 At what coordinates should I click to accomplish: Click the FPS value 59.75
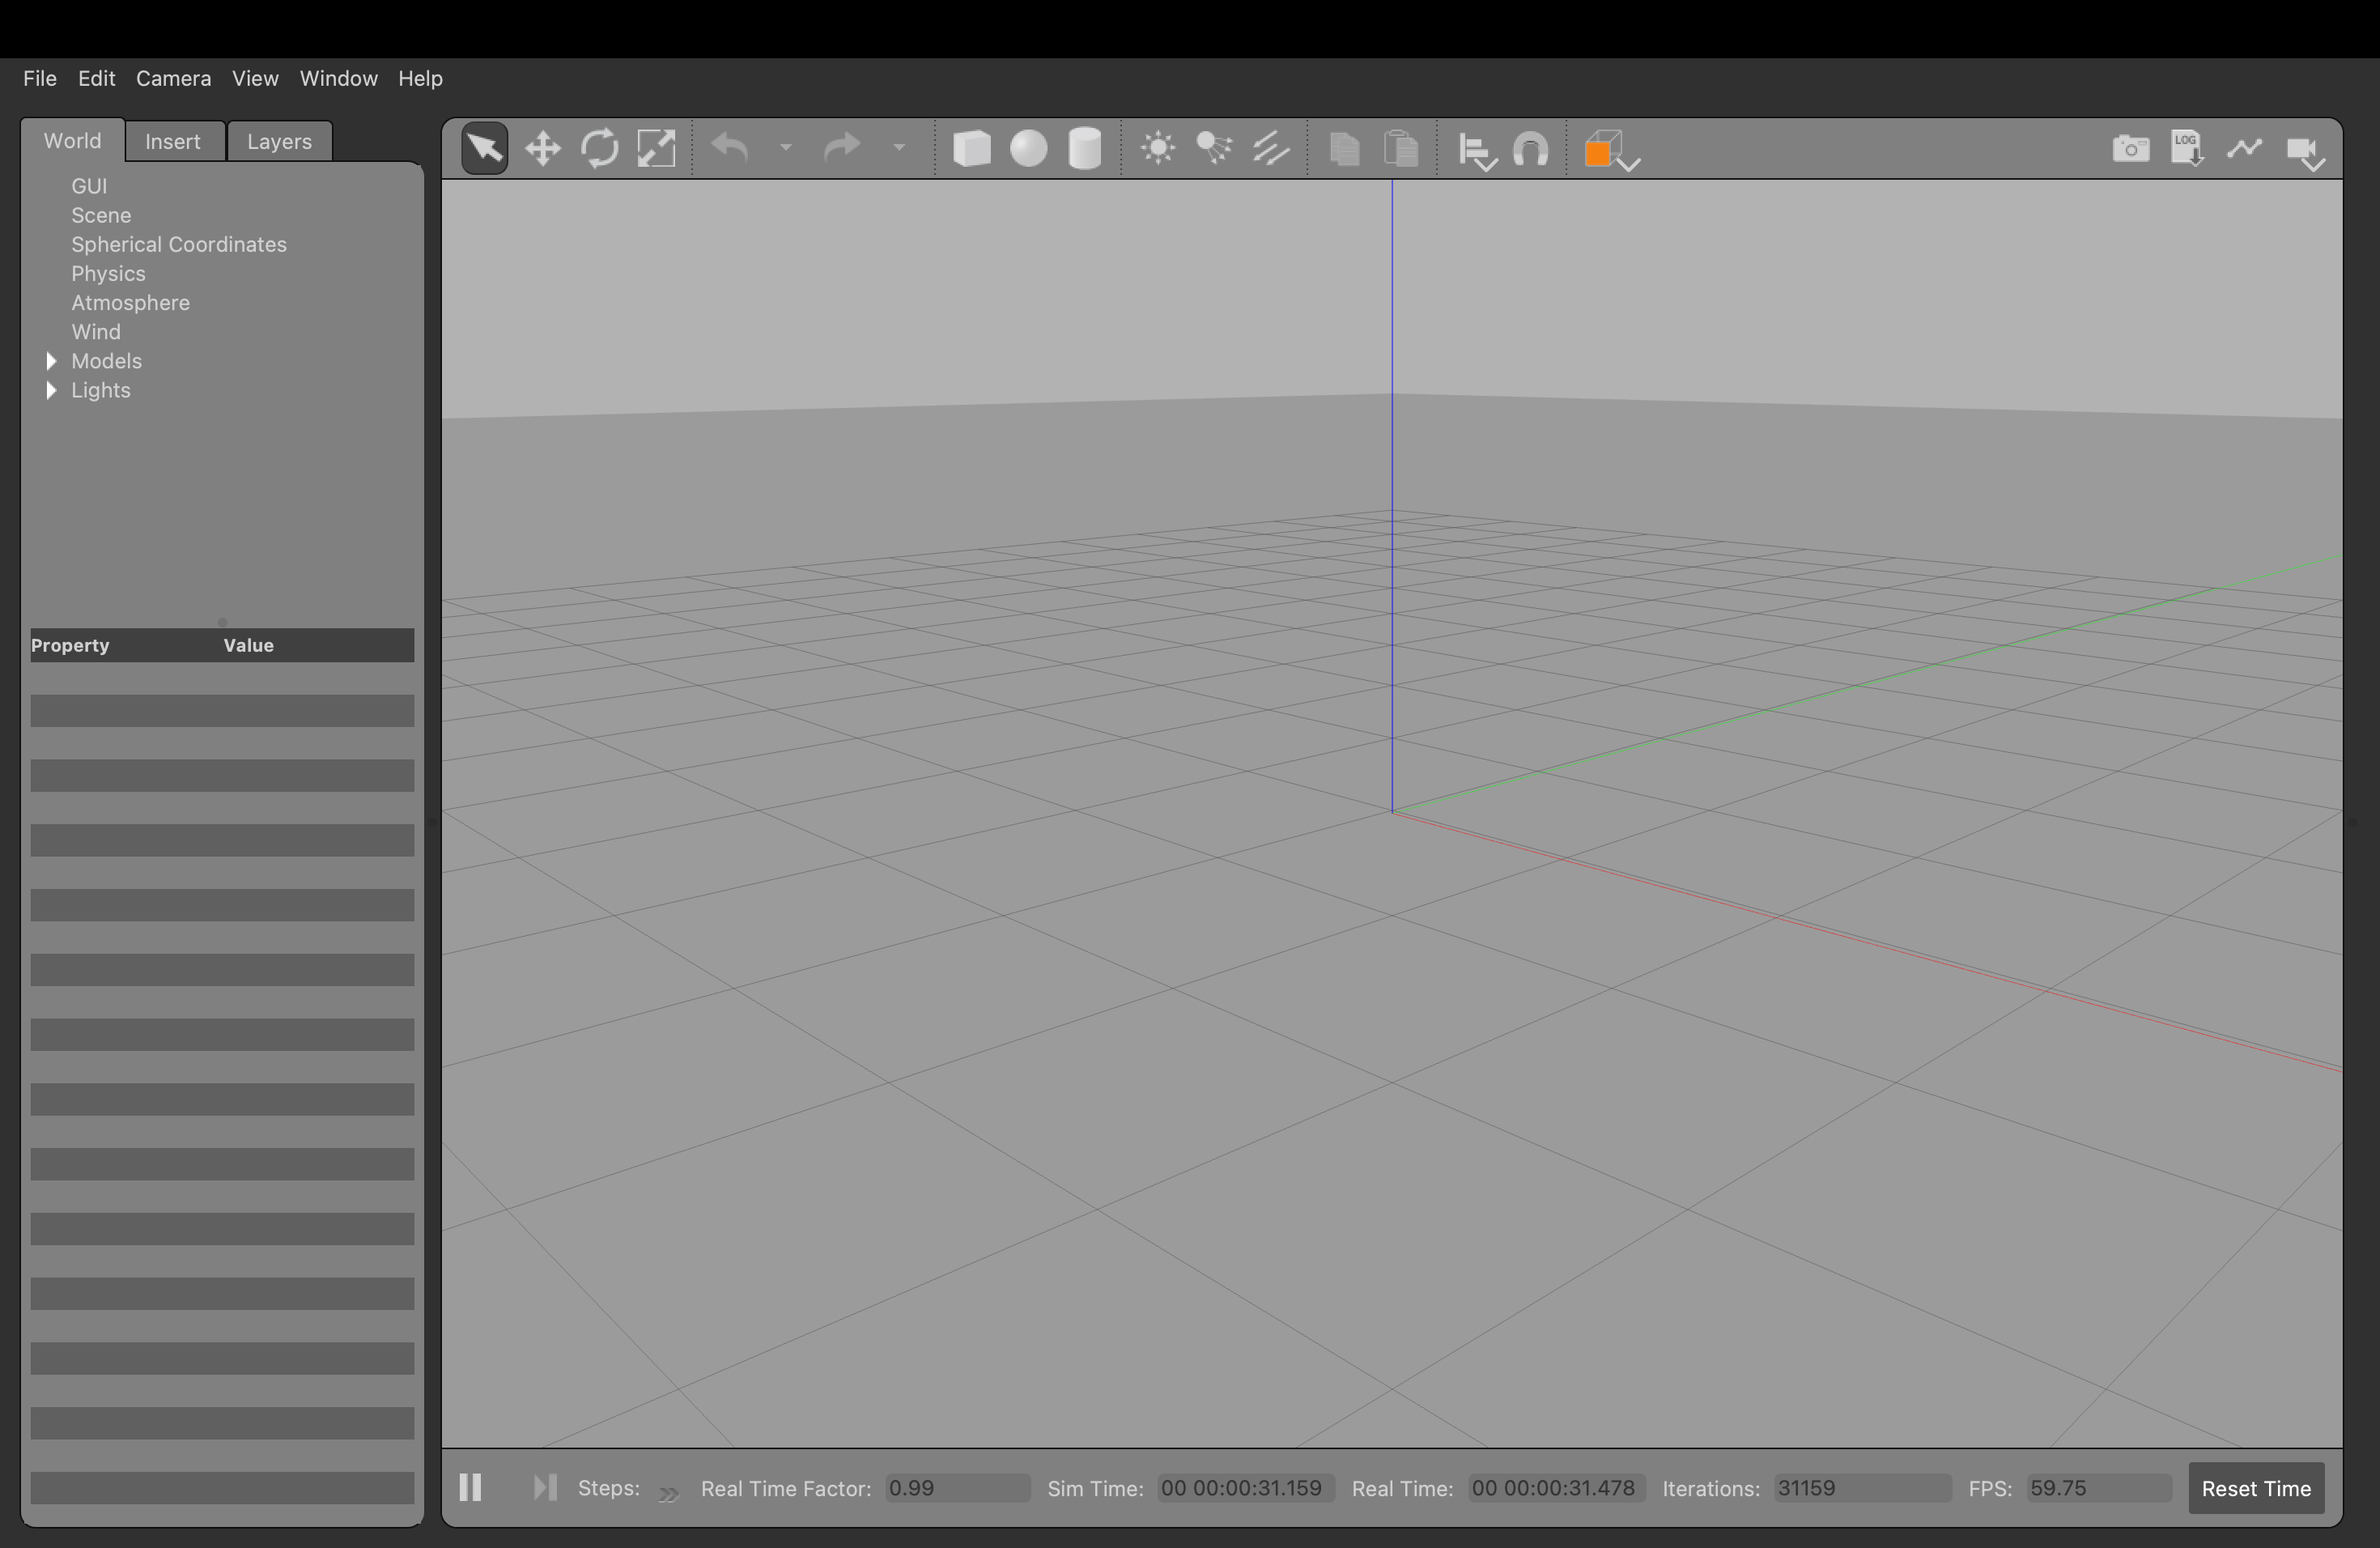(2099, 1488)
